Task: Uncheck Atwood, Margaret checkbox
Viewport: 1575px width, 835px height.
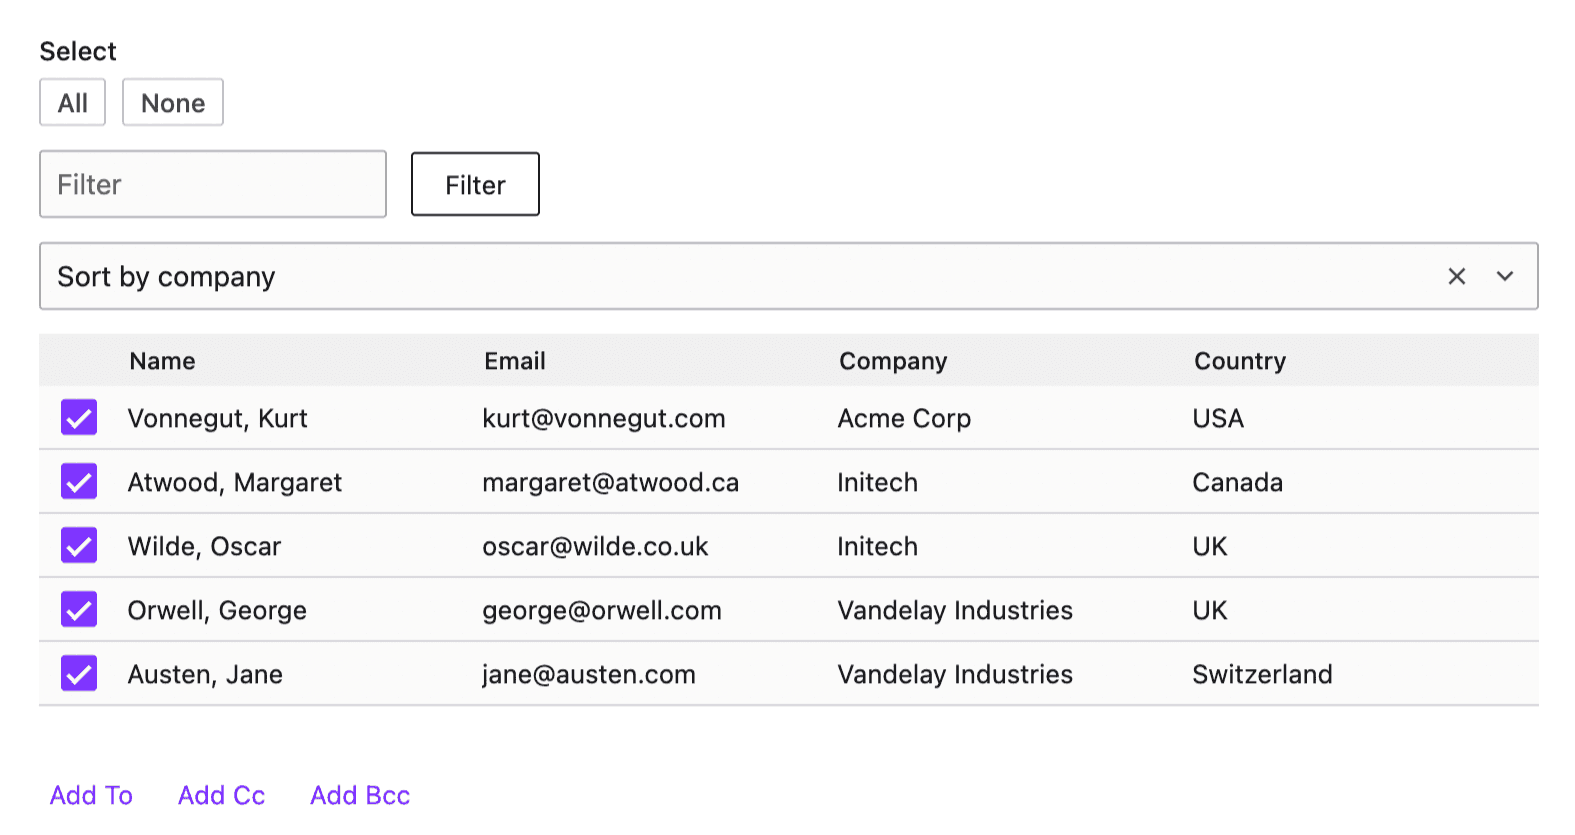Action: 79,481
